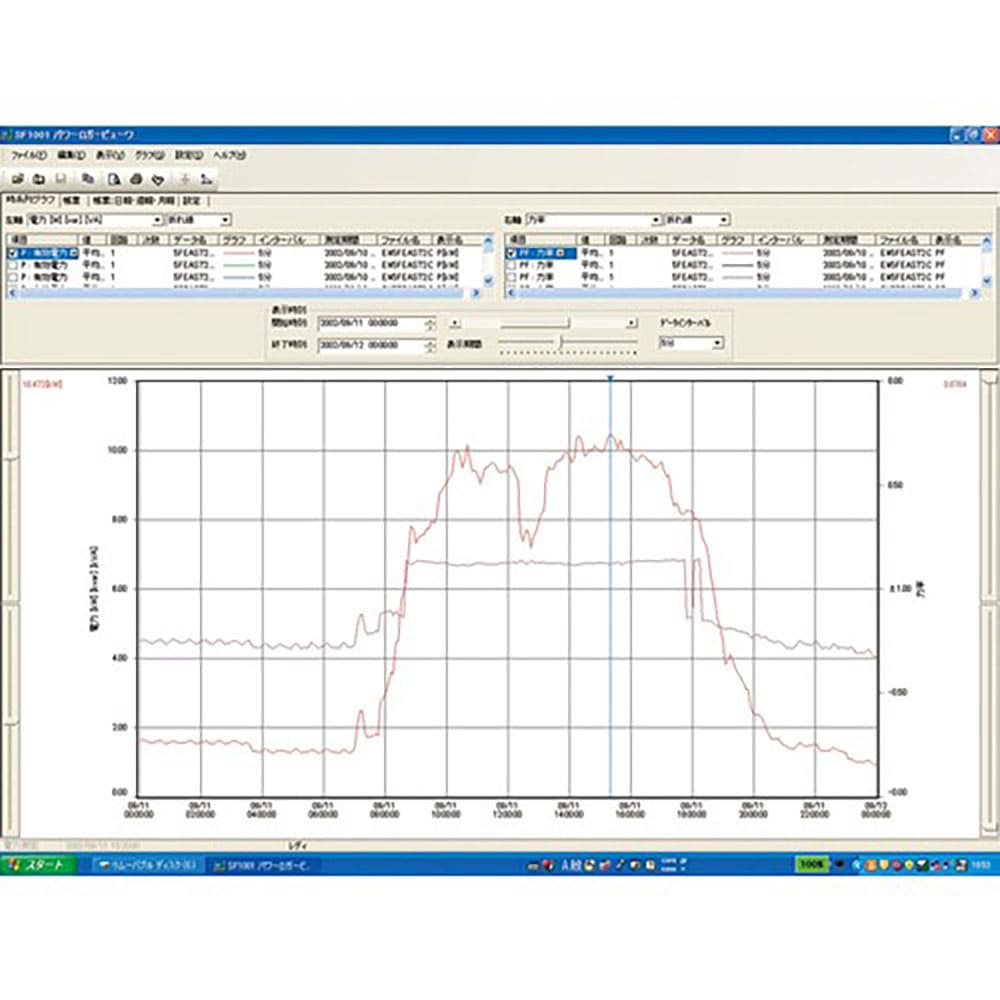This screenshot has height=1000, width=1000.
Task: Uncheck the first PF:力率 row checkbox
Action: pos(512,254)
